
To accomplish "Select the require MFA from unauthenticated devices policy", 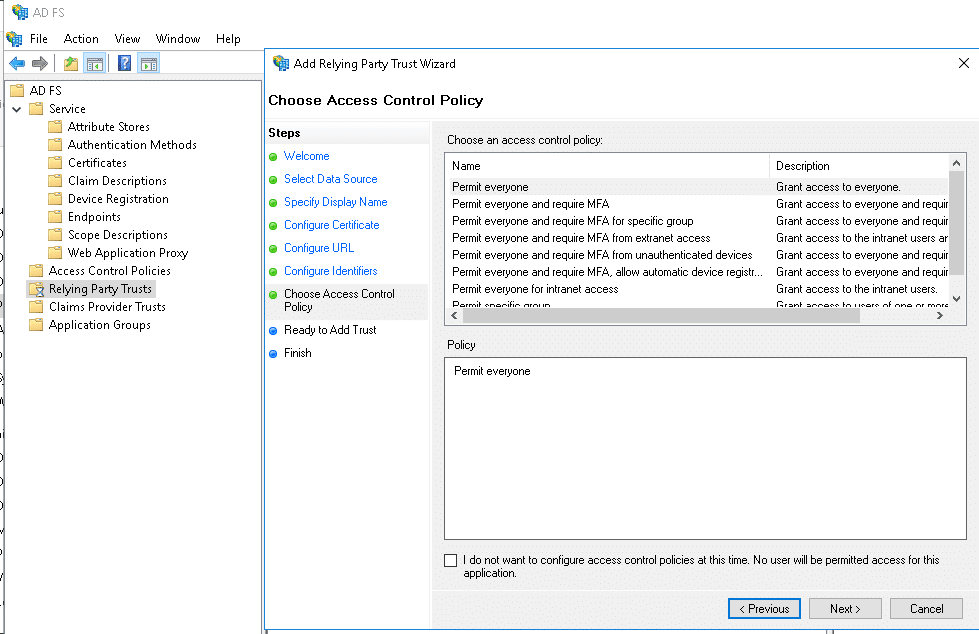I will [x=697, y=255].
